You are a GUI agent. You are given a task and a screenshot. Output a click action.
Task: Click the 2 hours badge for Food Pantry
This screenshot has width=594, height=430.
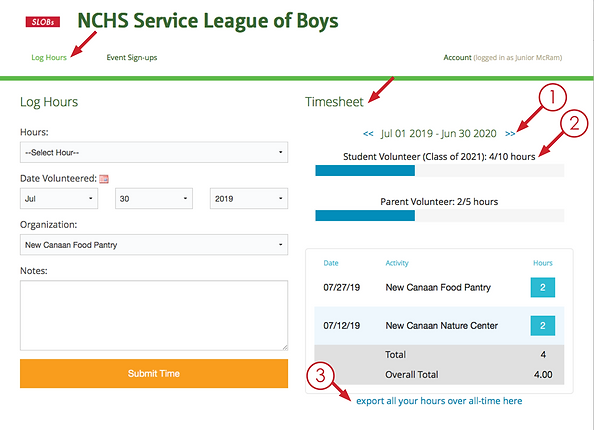542,287
